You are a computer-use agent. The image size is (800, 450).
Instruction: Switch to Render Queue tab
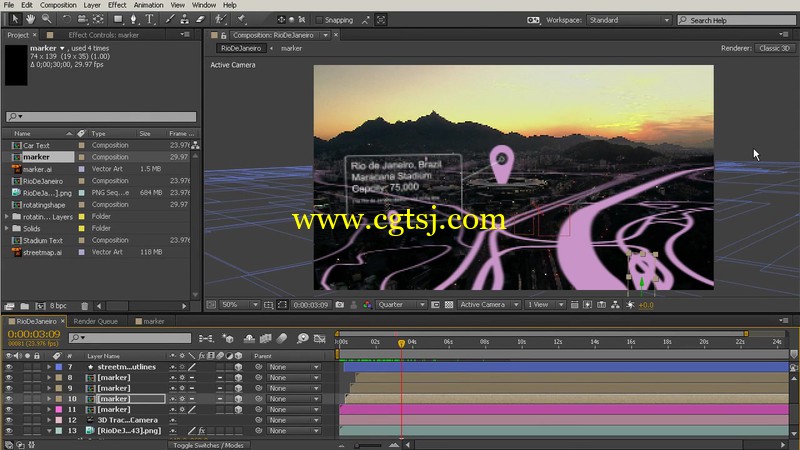tap(95, 321)
